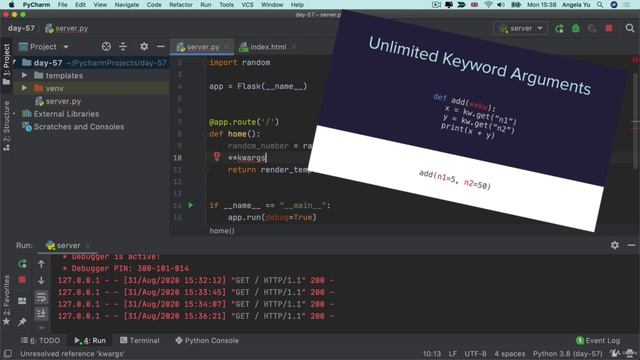Place cursor in the **kwargs line
The width and height of the screenshot is (640, 360).
247,158
